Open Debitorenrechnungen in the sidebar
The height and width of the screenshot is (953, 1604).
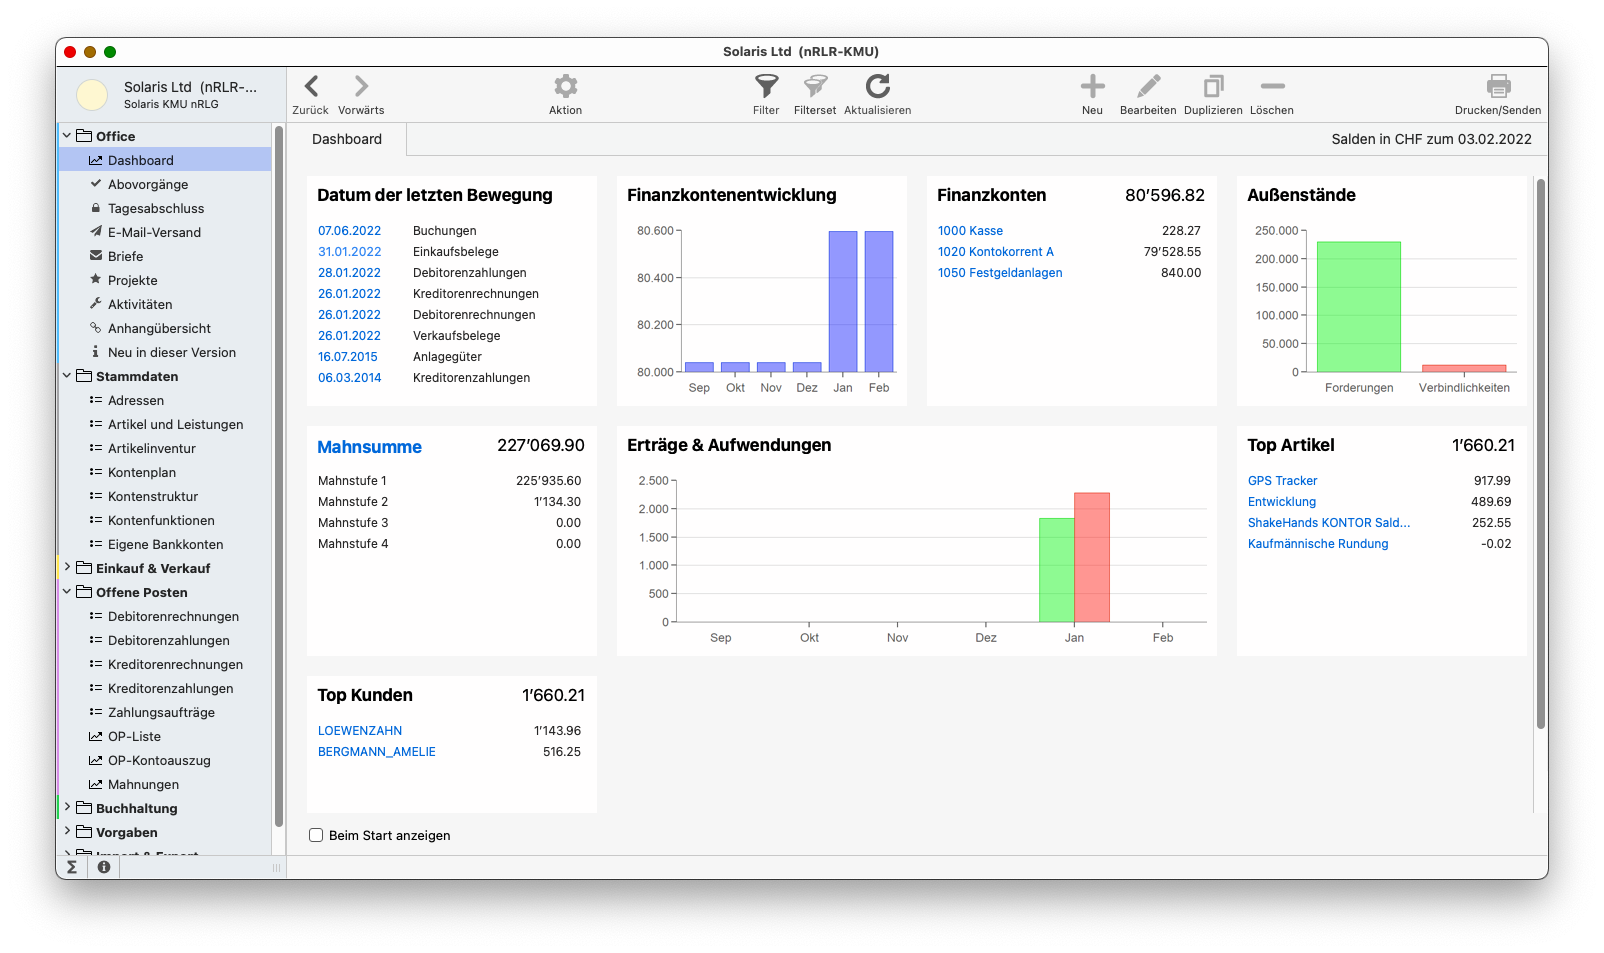[173, 616]
